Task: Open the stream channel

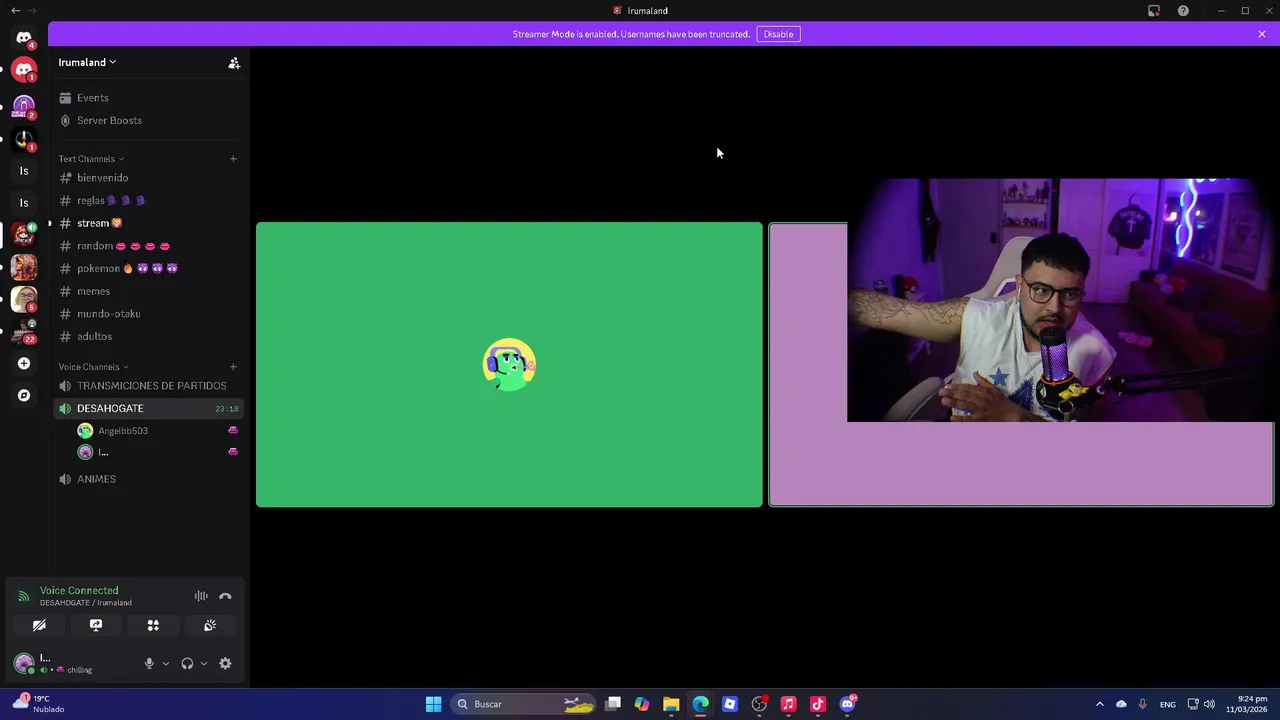Action: 147,223
